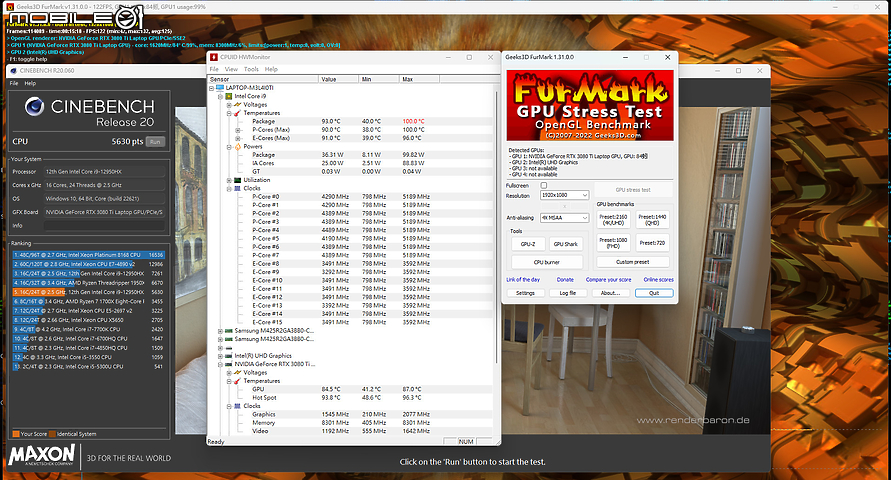Click the lightning icon beside CPU Voltages
Image resolution: width=891 pixels, height=480 pixels.
[x=238, y=105]
